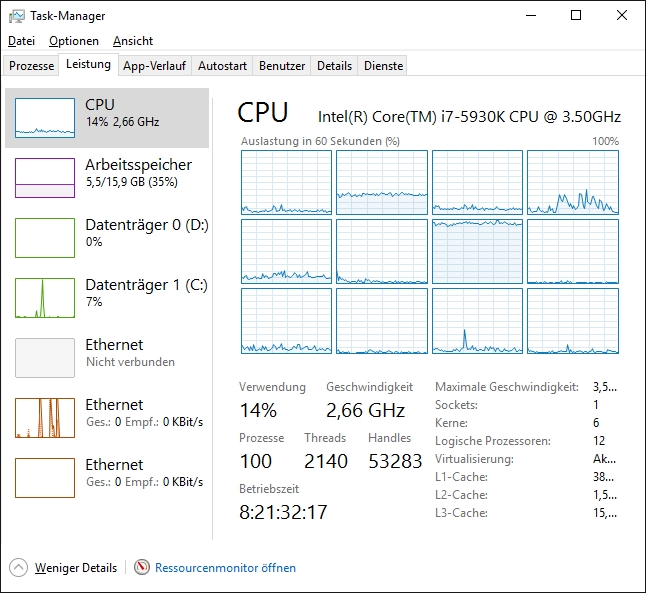Viewport: 646px width, 593px height.
Task: Open the Datei menu
Action: pyautogui.click(x=21, y=41)
